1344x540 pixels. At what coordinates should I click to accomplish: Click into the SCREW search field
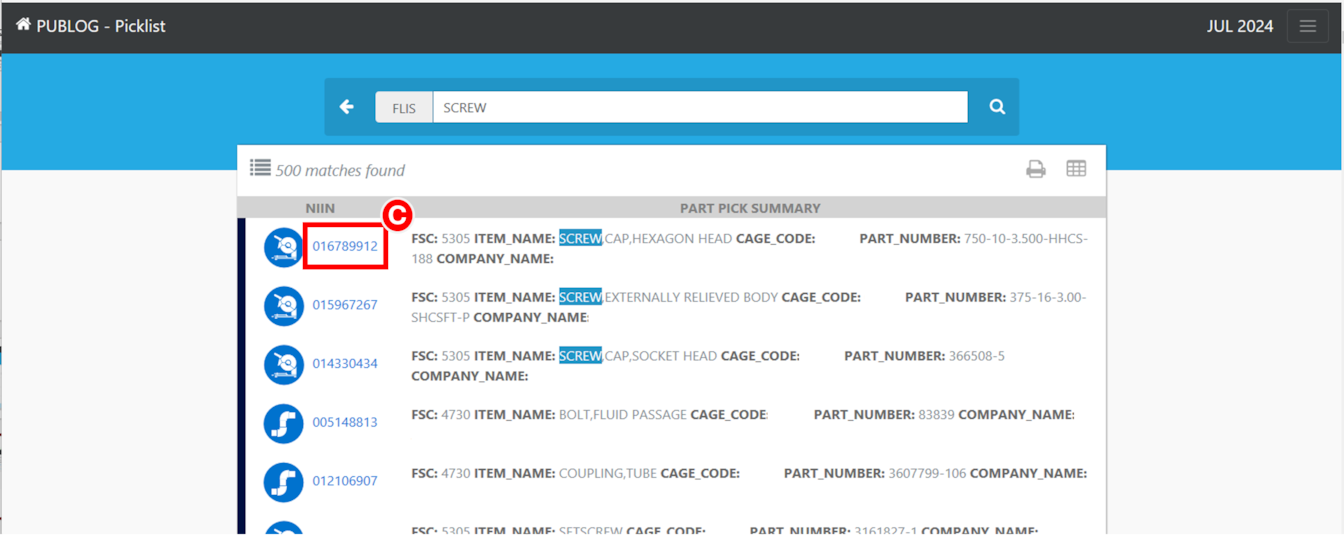pos(700,107)
